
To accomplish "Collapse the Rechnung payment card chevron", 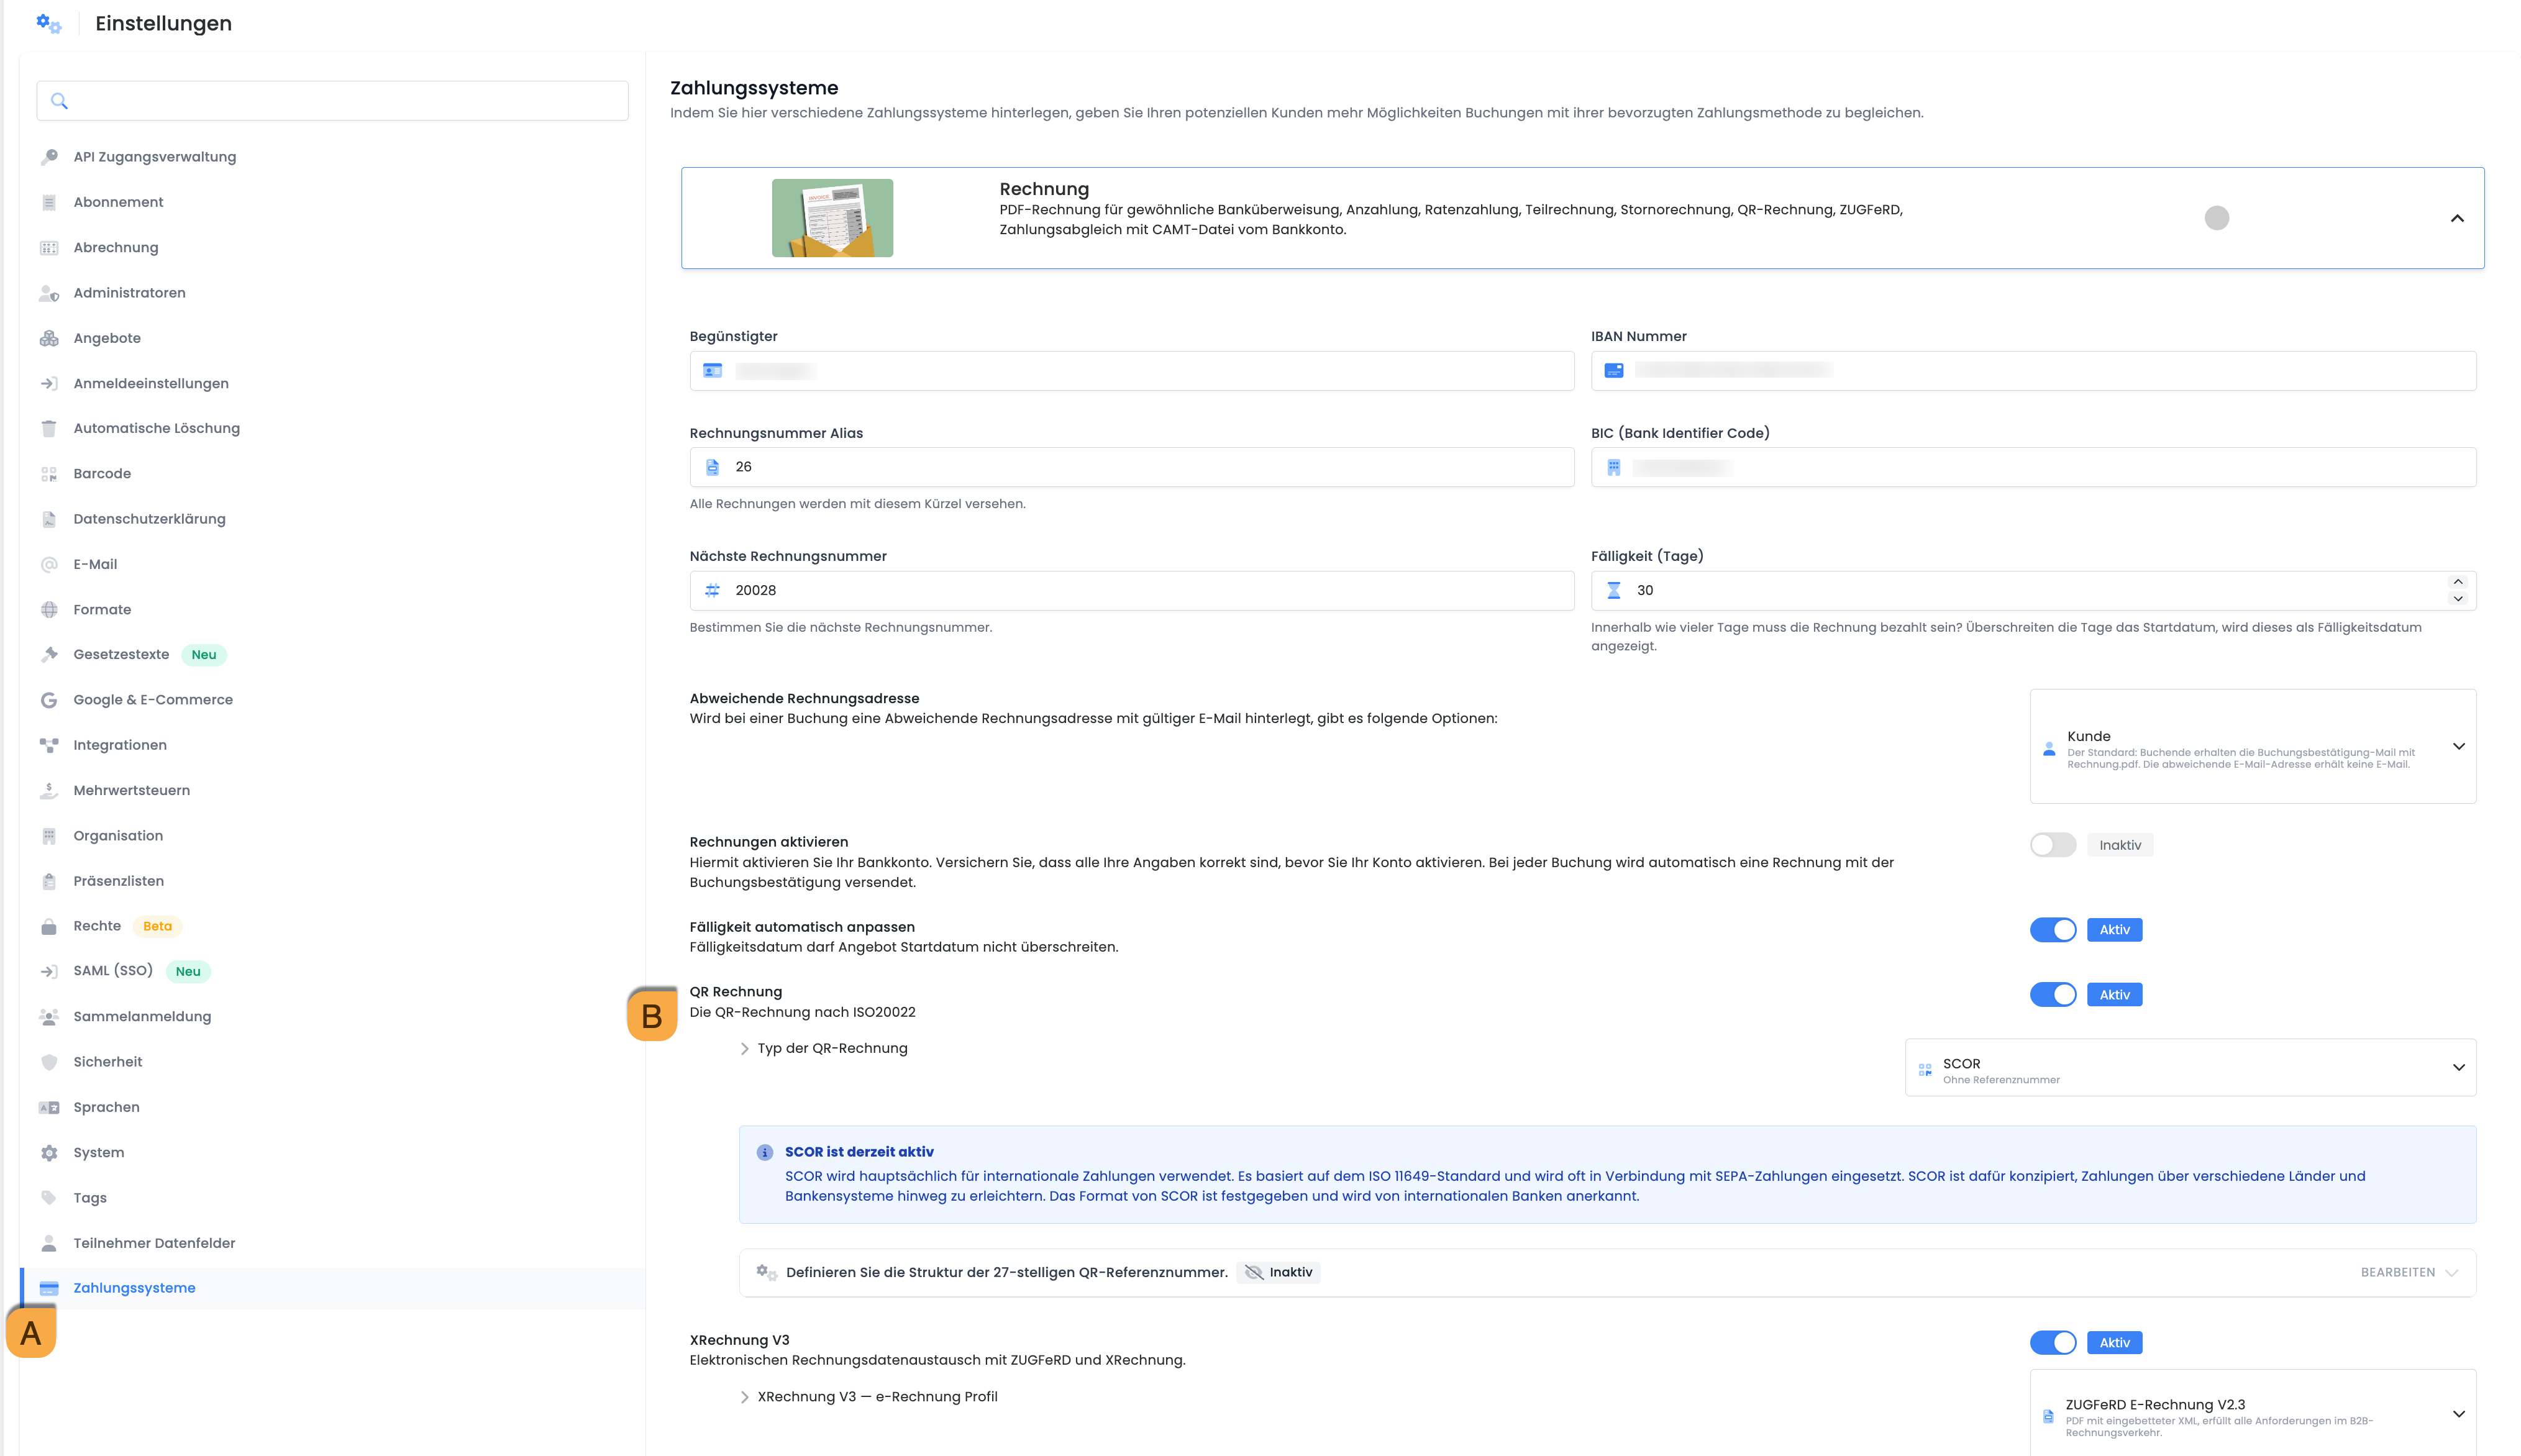I will [x=2456, y=218].
